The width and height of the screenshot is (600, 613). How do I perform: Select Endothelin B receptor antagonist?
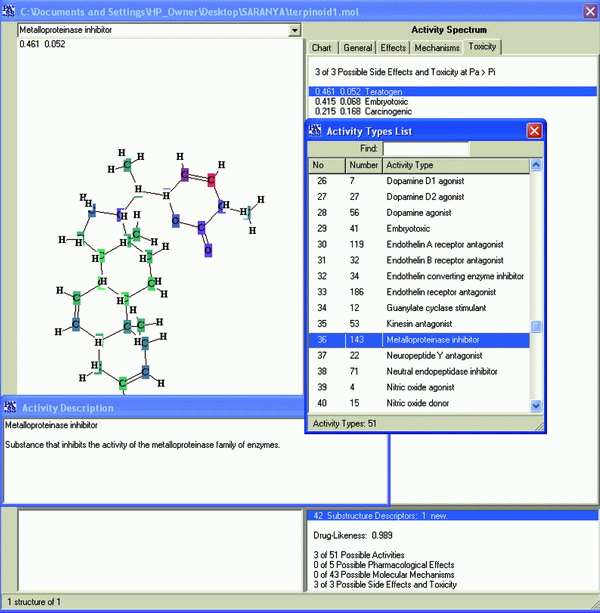pyautogui.click(x=419, y=260)
